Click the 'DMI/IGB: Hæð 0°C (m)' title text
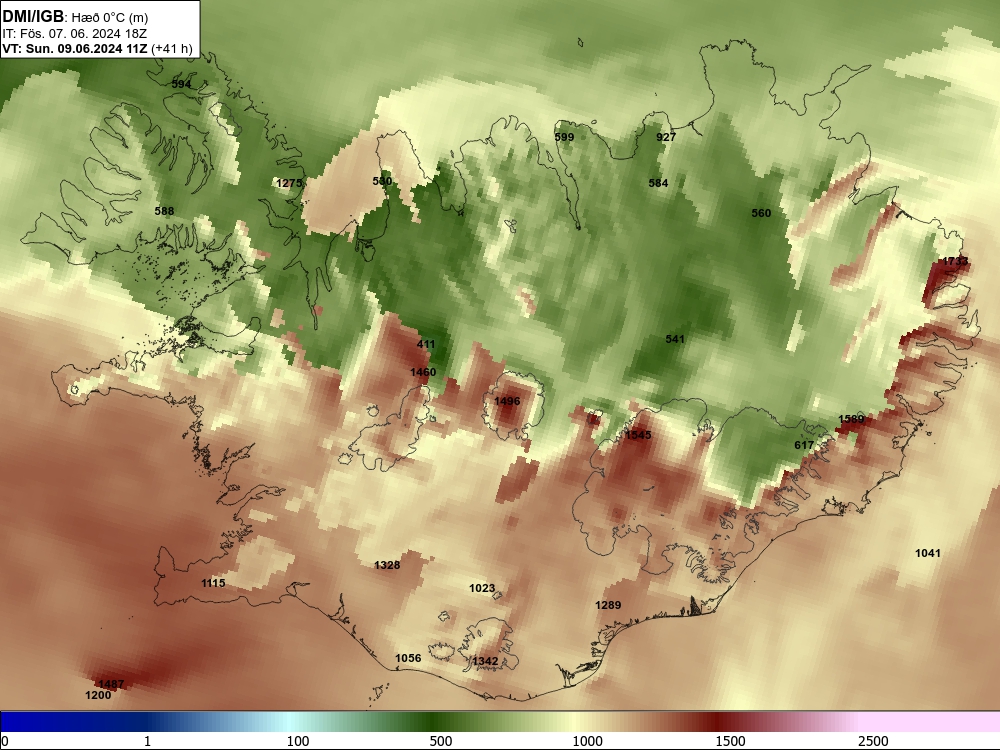Screen dimensions: 1000x750 point(75,17)
